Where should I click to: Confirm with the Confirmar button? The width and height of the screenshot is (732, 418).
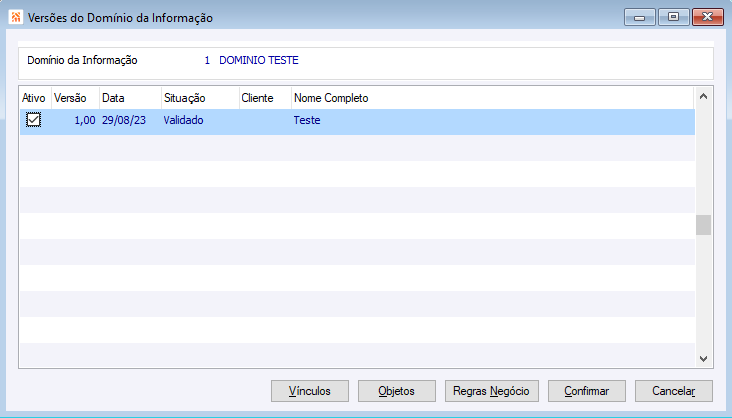coord(586,391)
